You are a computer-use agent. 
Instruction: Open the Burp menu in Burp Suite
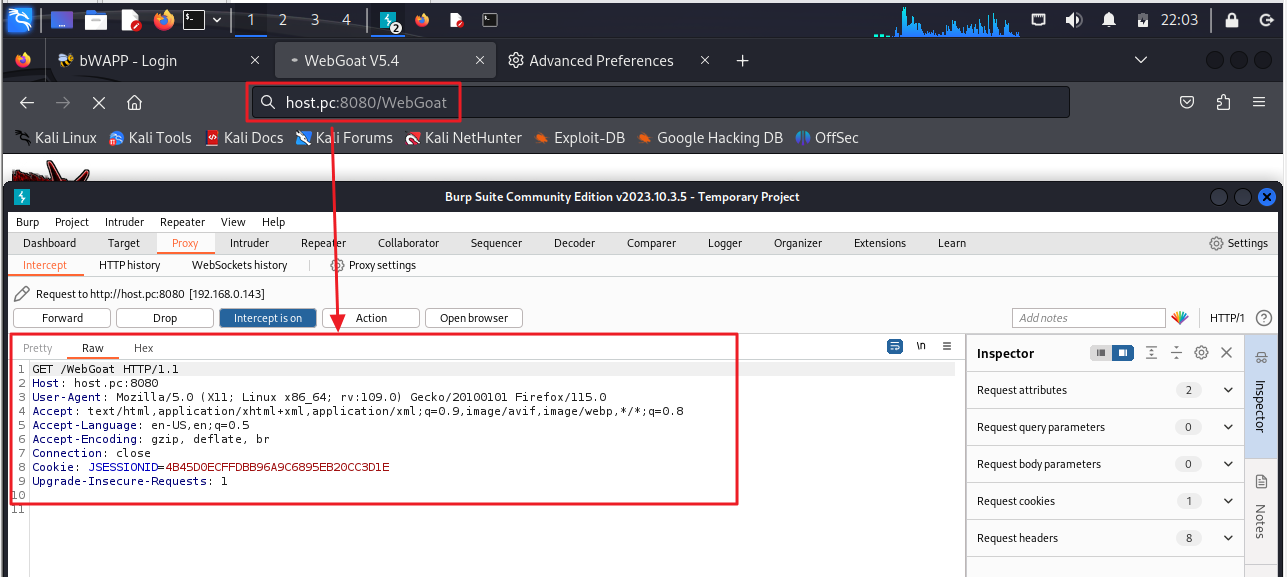coord(28,222)
